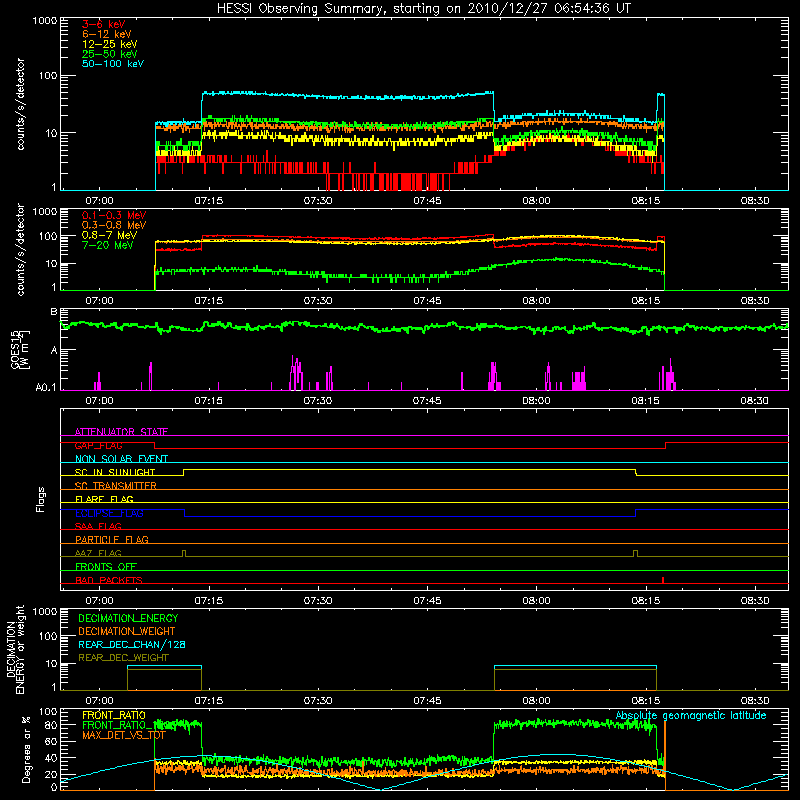The height and width of the screenshot is (800, 800).
Task: Click 07:45 tick label under the top keV panel
Action: (x=427, y=201)
